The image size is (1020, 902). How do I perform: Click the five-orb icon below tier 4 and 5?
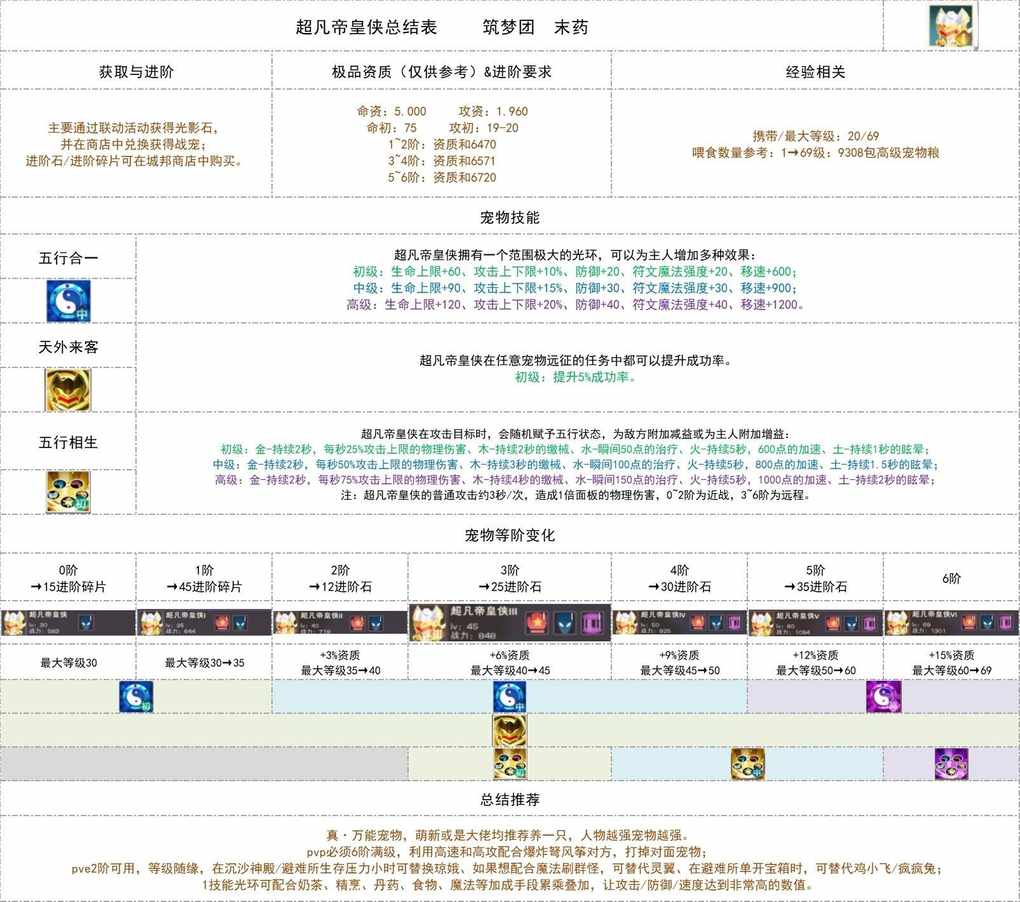coord(747,764)
